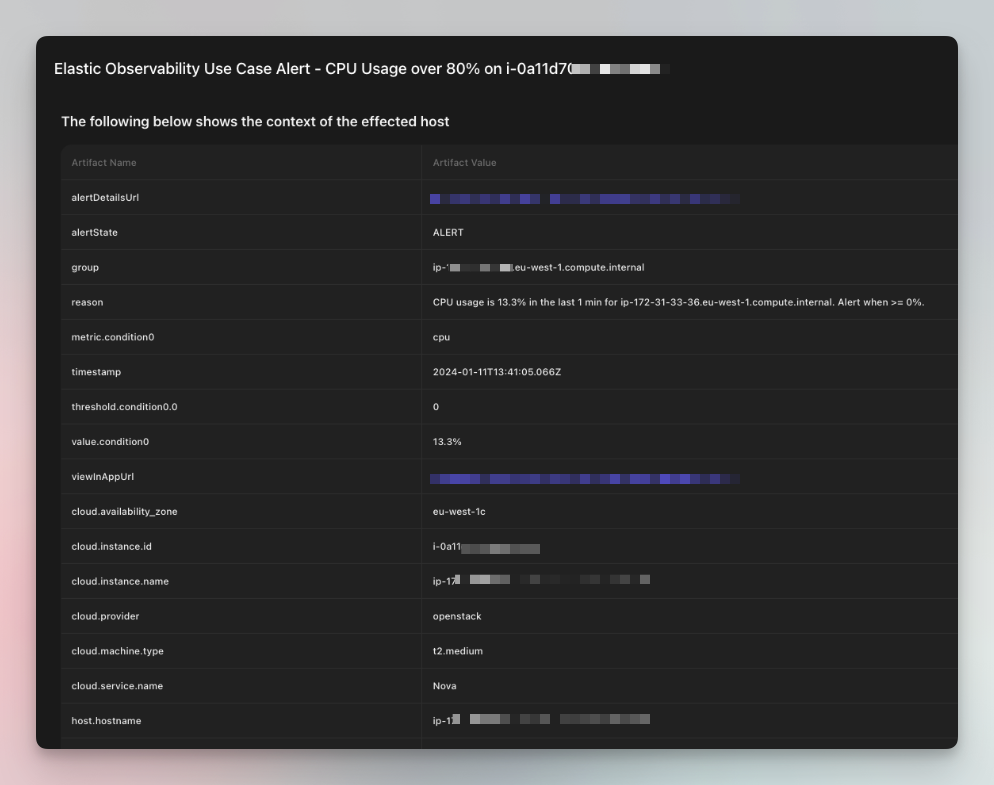994x785 pixels.
Task: Select the host.hostname label
Action: pyautogui.click(x=106, y=721)
